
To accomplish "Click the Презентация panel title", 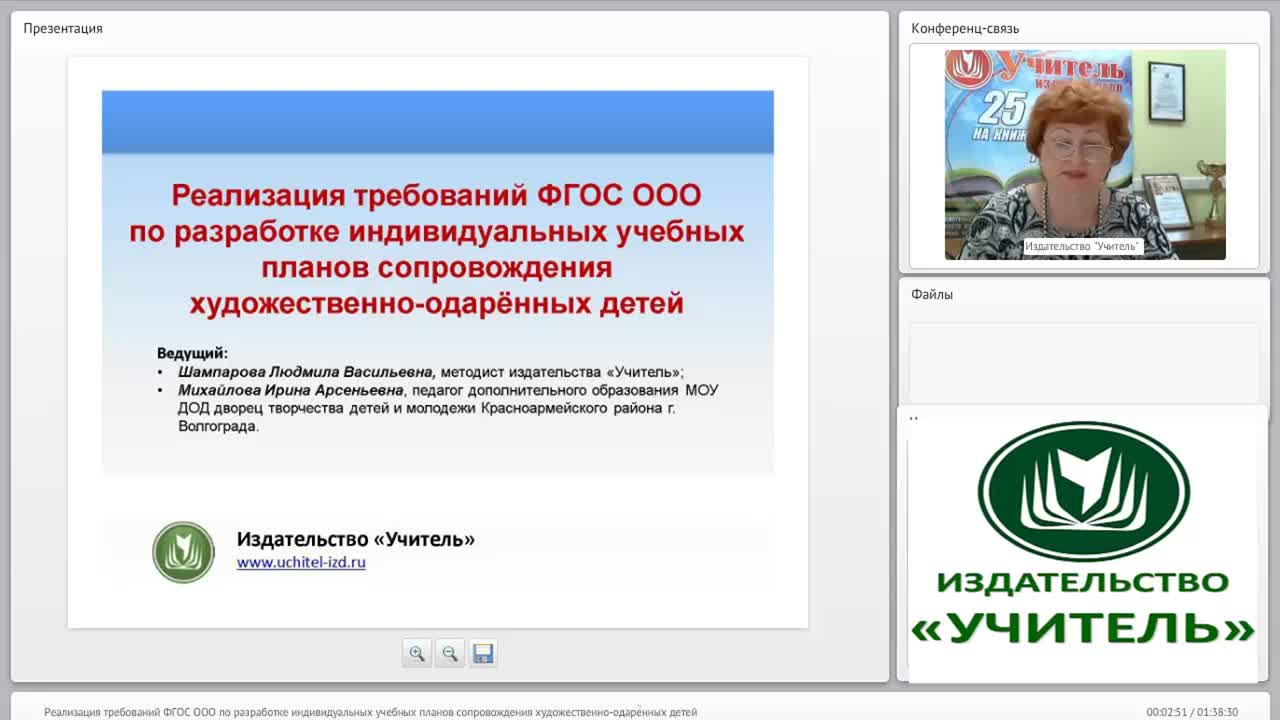I will point(63,28).
